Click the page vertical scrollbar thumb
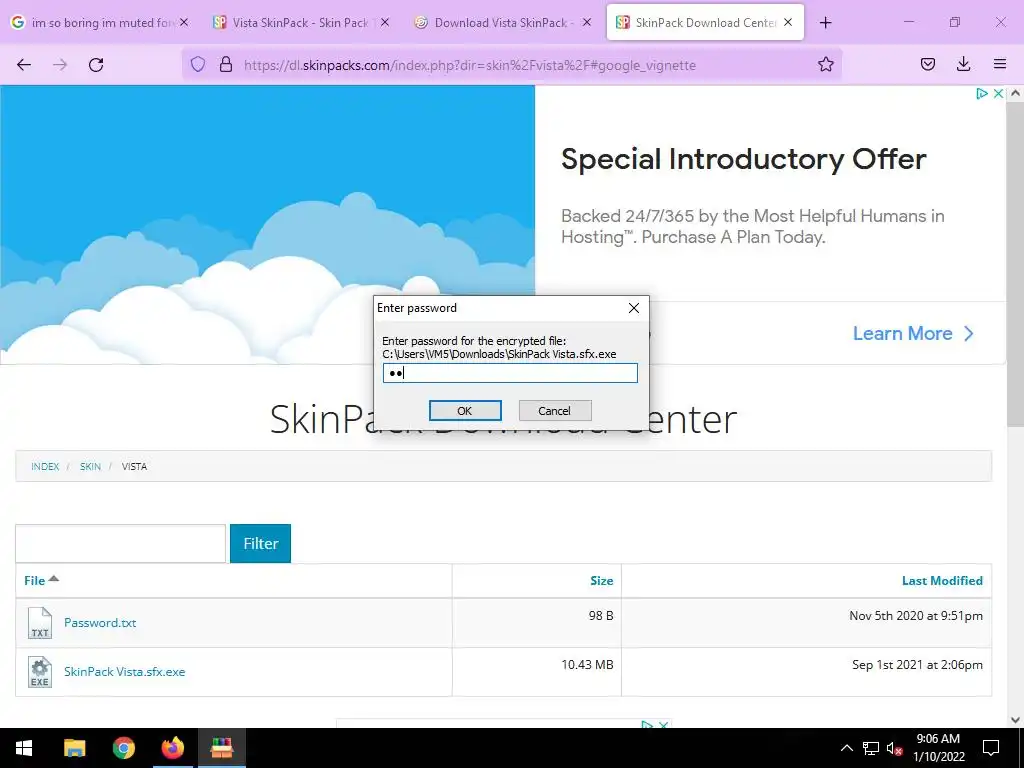Image resolution: width=1024 pixels, height=768 pixels. point(1015,264)
